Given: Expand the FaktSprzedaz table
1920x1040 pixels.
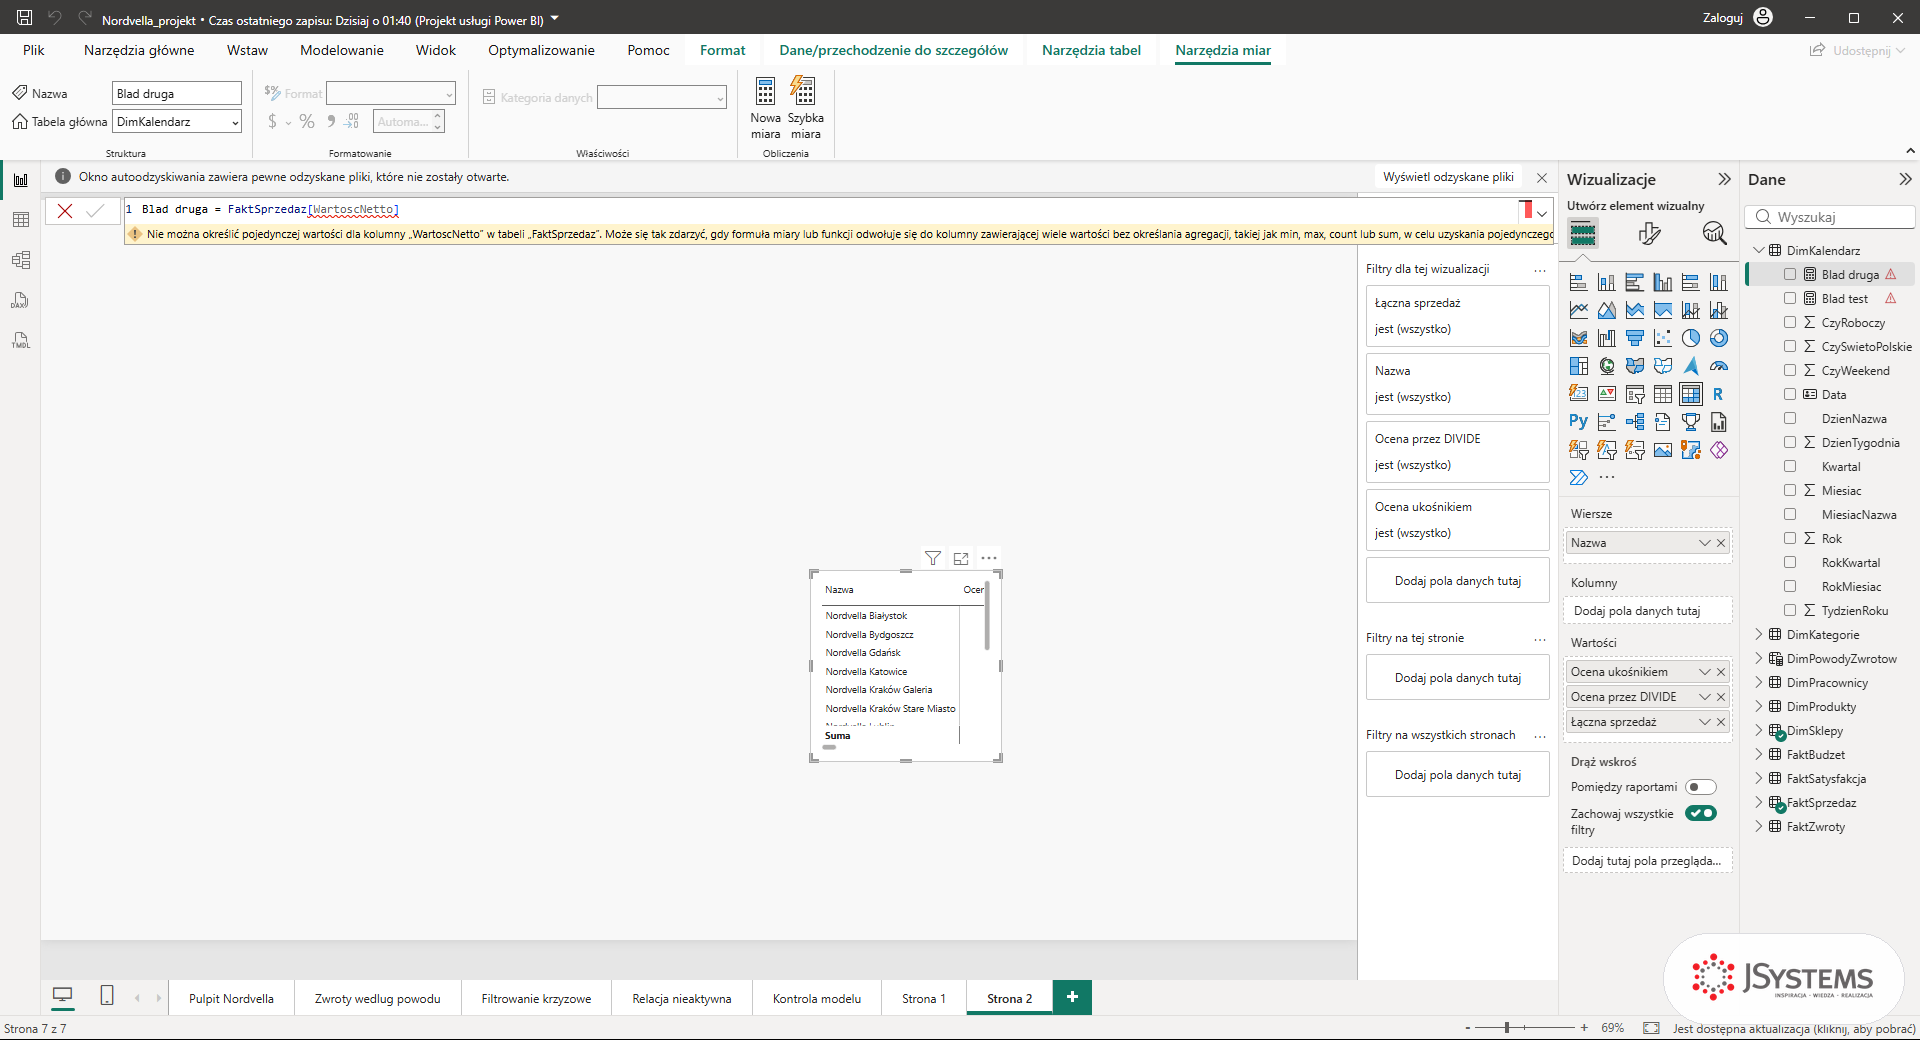Looking at the screenshot, I should tap(1759, 802).
